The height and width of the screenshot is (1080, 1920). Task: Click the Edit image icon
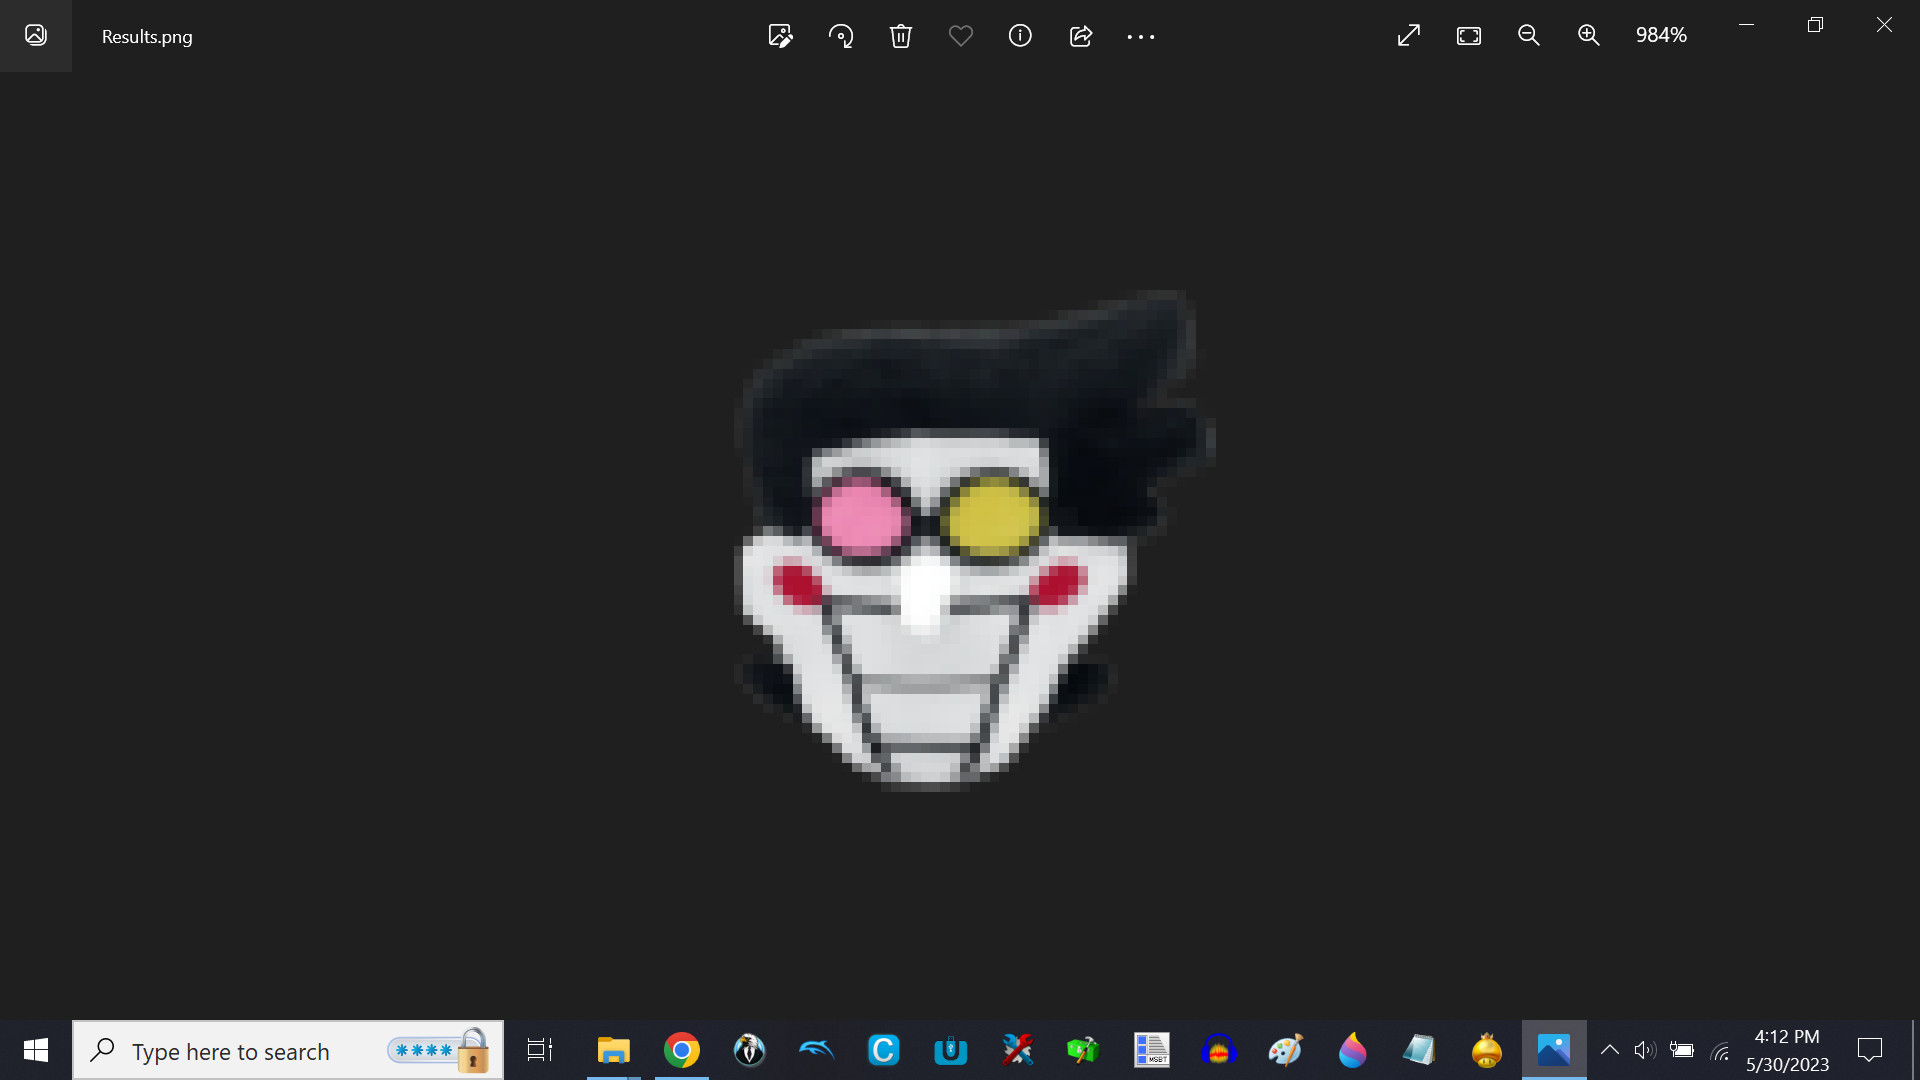point(780,36)
